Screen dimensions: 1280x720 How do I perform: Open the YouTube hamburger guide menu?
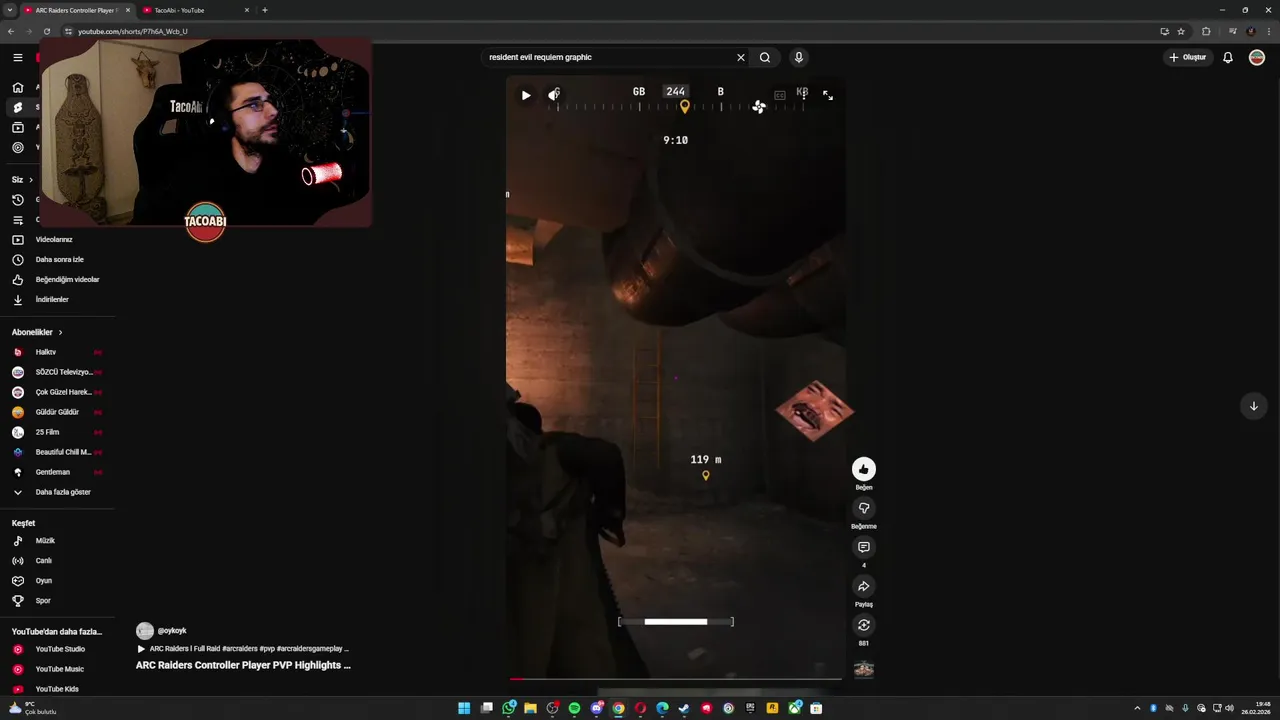pos(17,57)
